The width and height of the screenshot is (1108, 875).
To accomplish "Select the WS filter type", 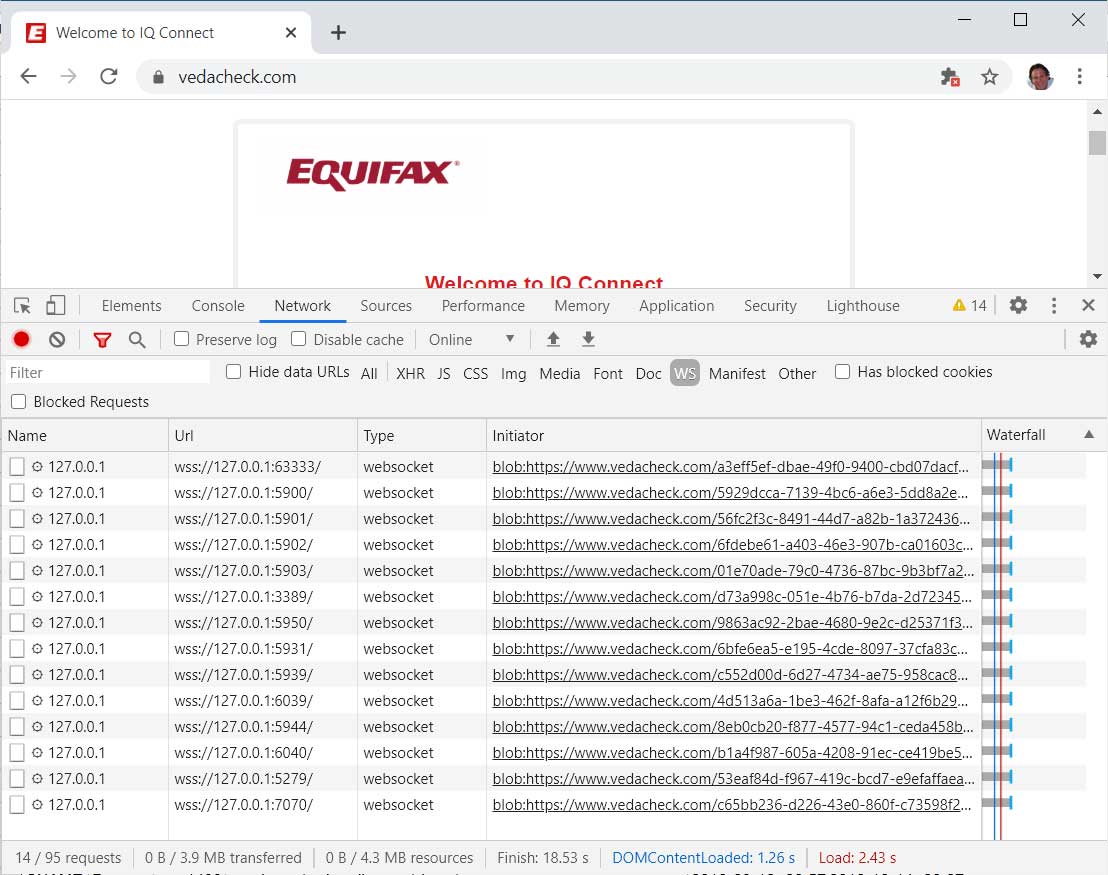I will (685, 373).
